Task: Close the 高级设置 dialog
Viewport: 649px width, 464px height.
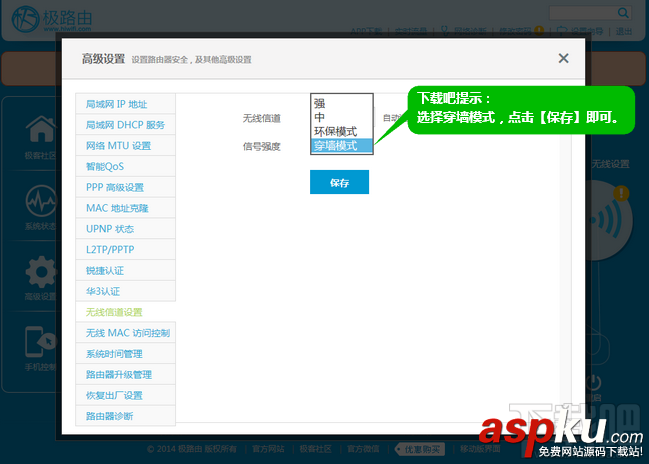Action: click(563, 58)
